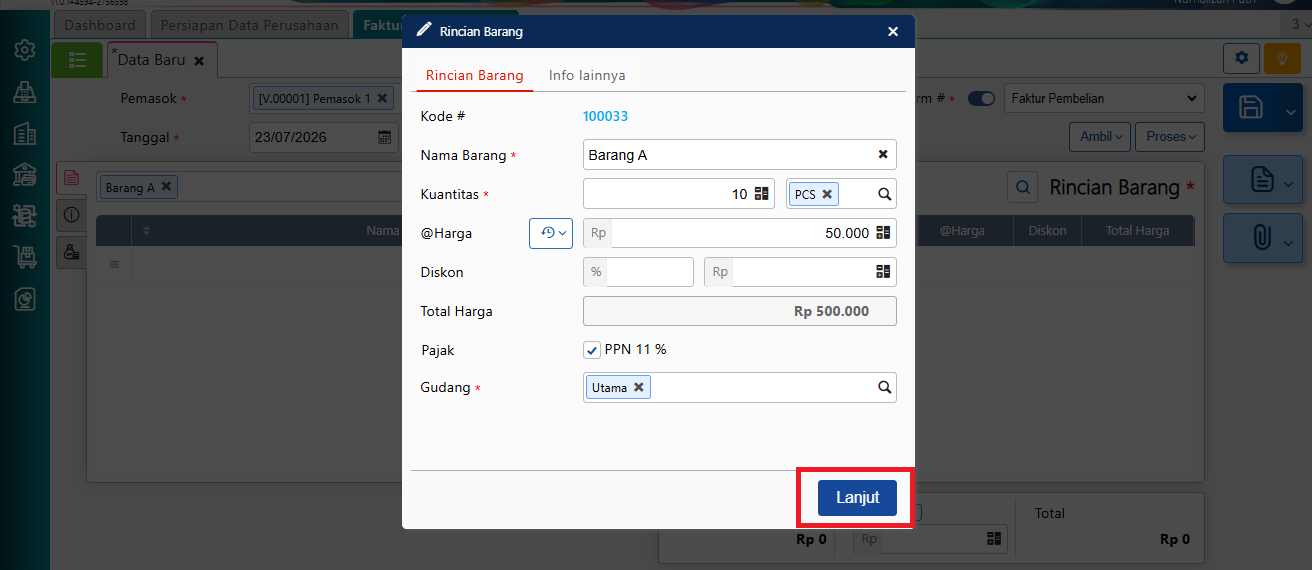The image size is (1312, 570).
Task: Select the Data Baru tab
Action: [151, 60]
